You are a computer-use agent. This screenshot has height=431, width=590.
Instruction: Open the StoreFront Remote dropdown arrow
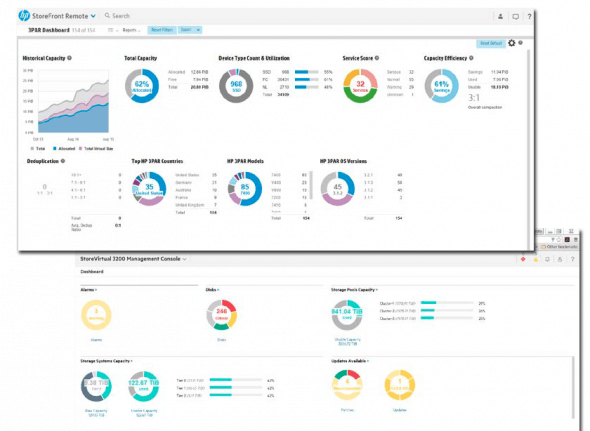point(93,16)
